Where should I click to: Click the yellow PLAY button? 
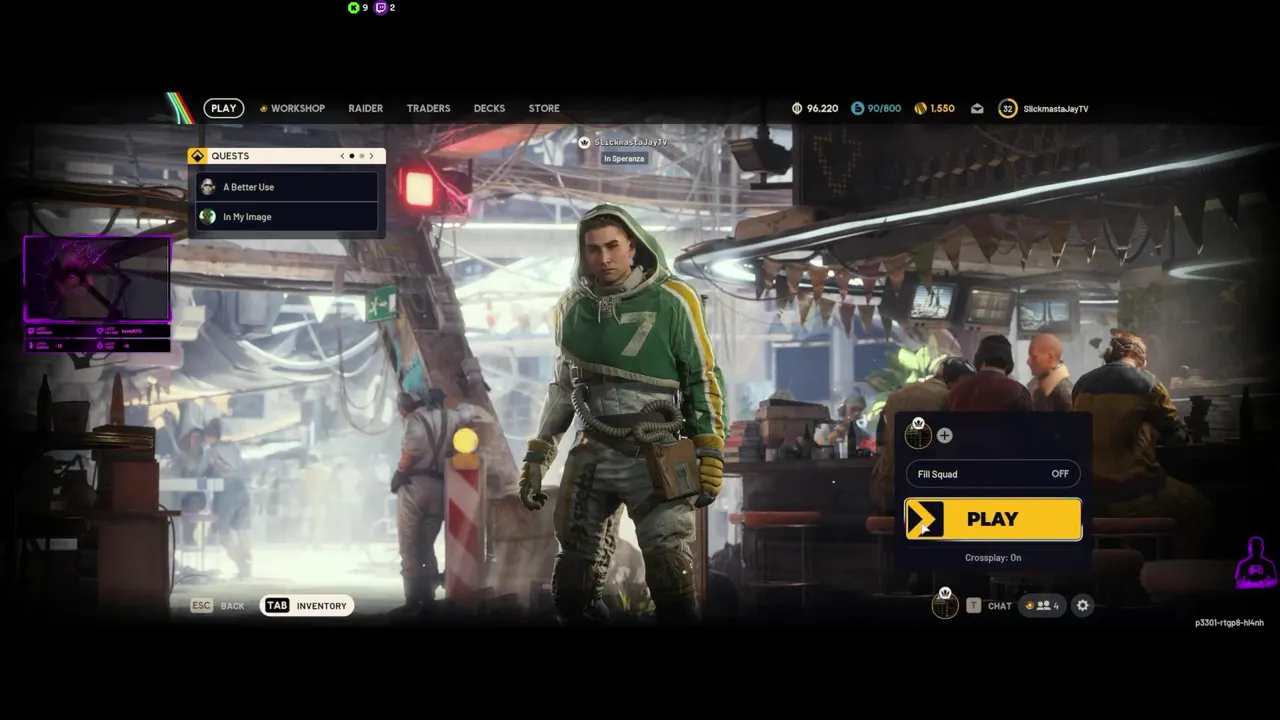(x=993, y=519)
